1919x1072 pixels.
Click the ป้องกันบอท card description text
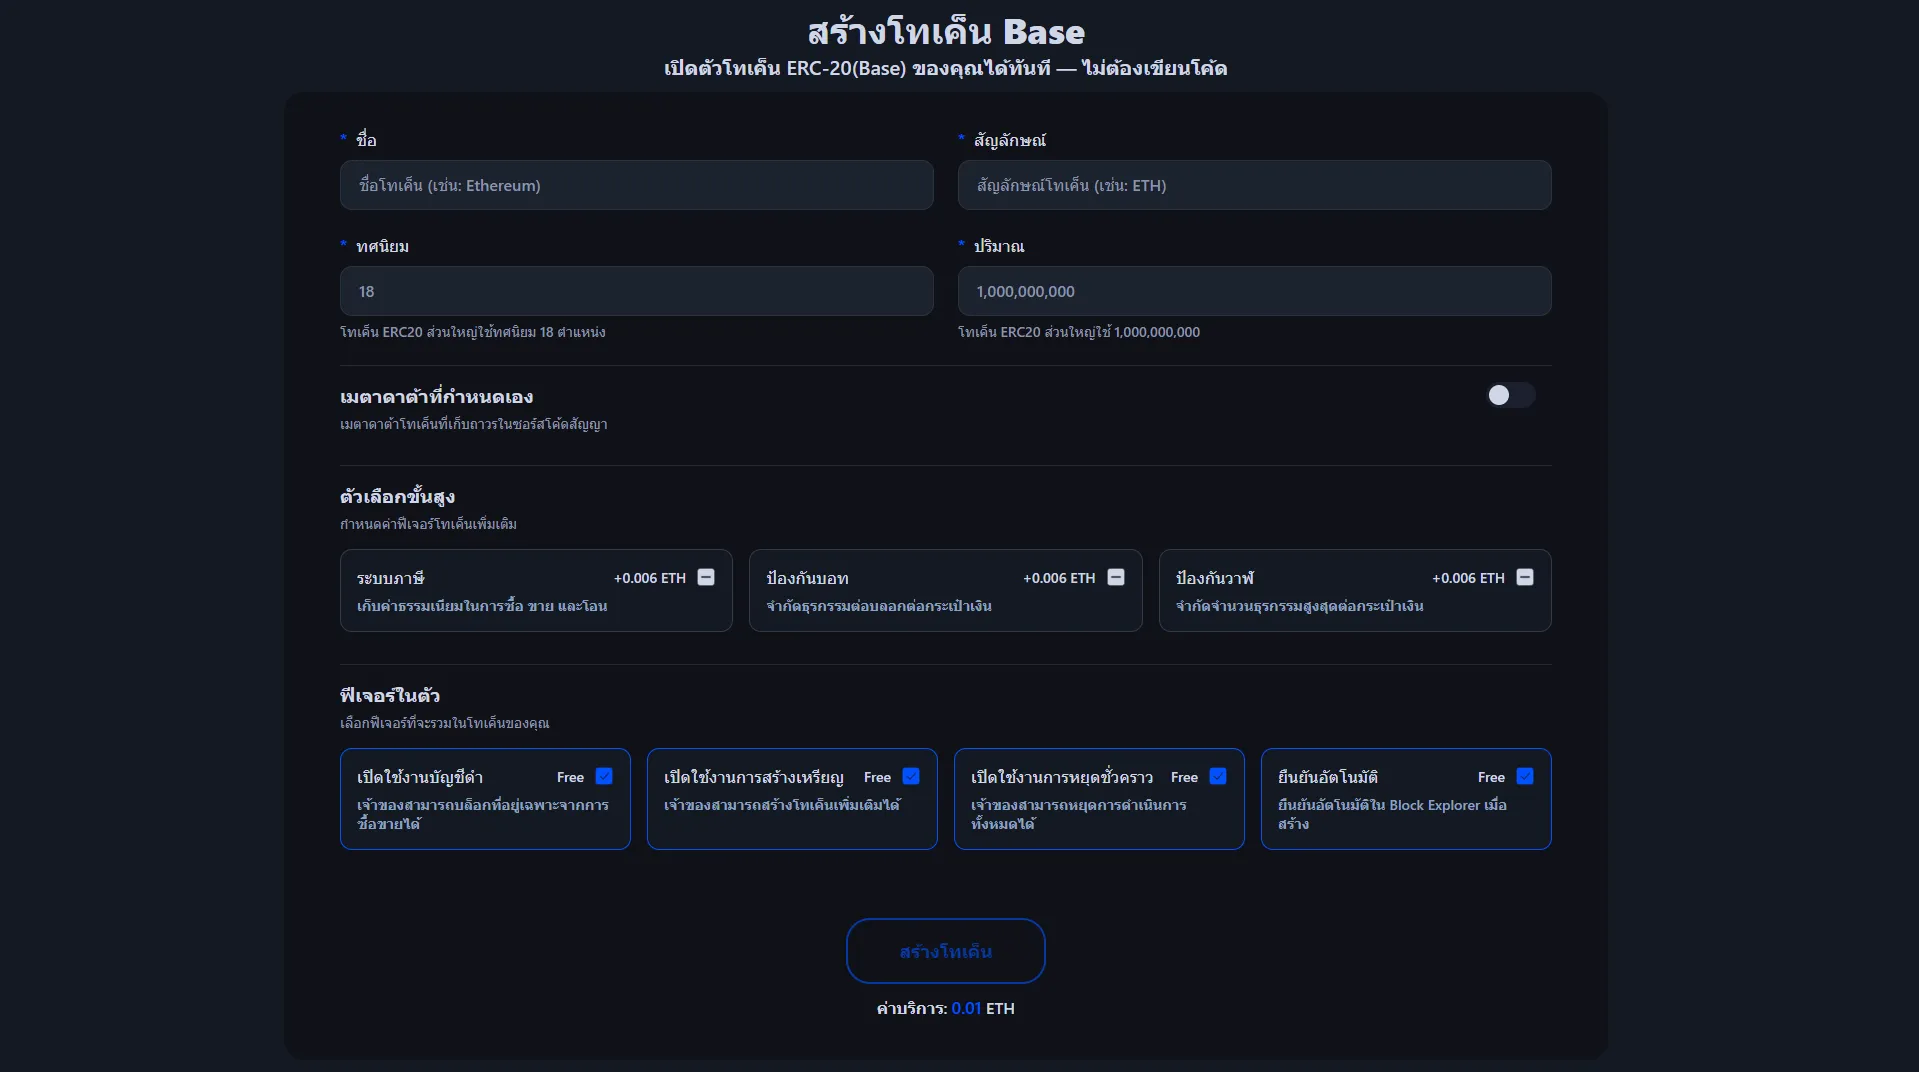(878, 606)
